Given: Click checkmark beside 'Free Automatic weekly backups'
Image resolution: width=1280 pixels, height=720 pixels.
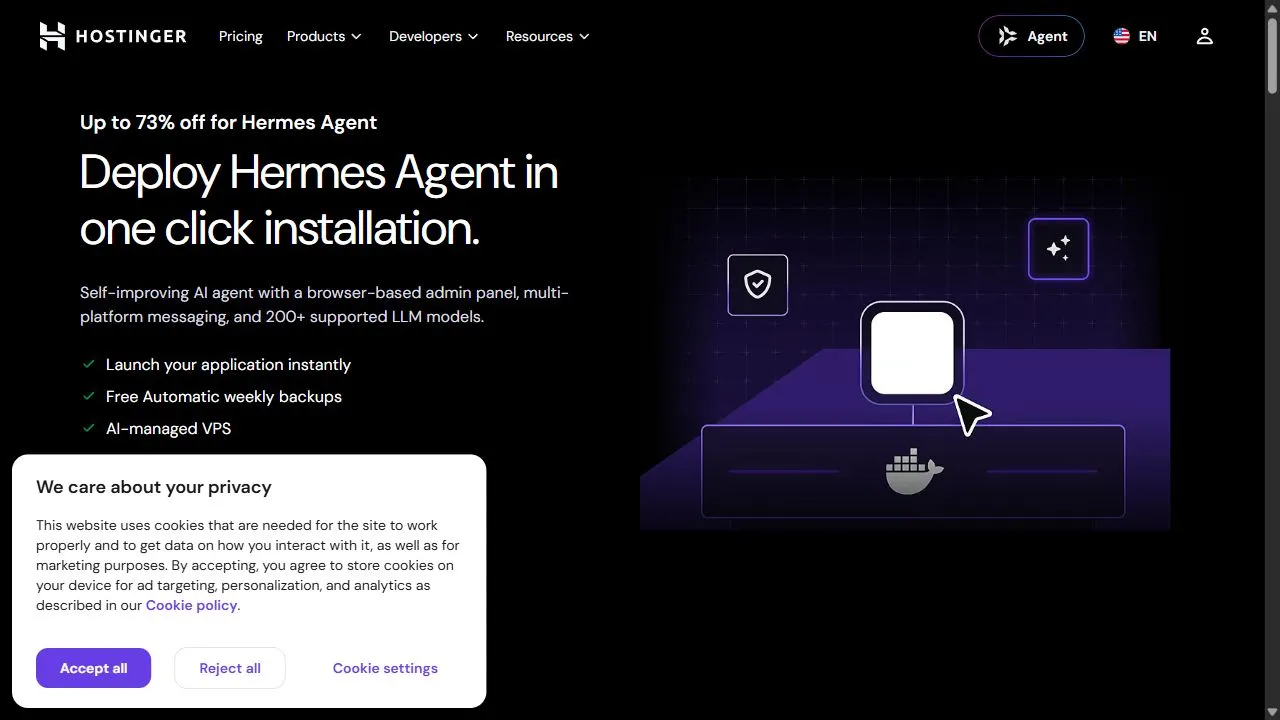Looking at the screenshot, I should [x=89, y=396].
